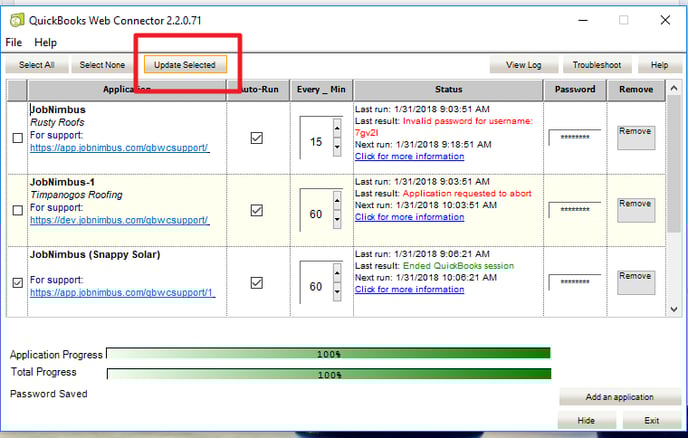
Task: Select the JobNimbus-1 Timpanogos Roofing checkbox
Action: click(18, 211)
